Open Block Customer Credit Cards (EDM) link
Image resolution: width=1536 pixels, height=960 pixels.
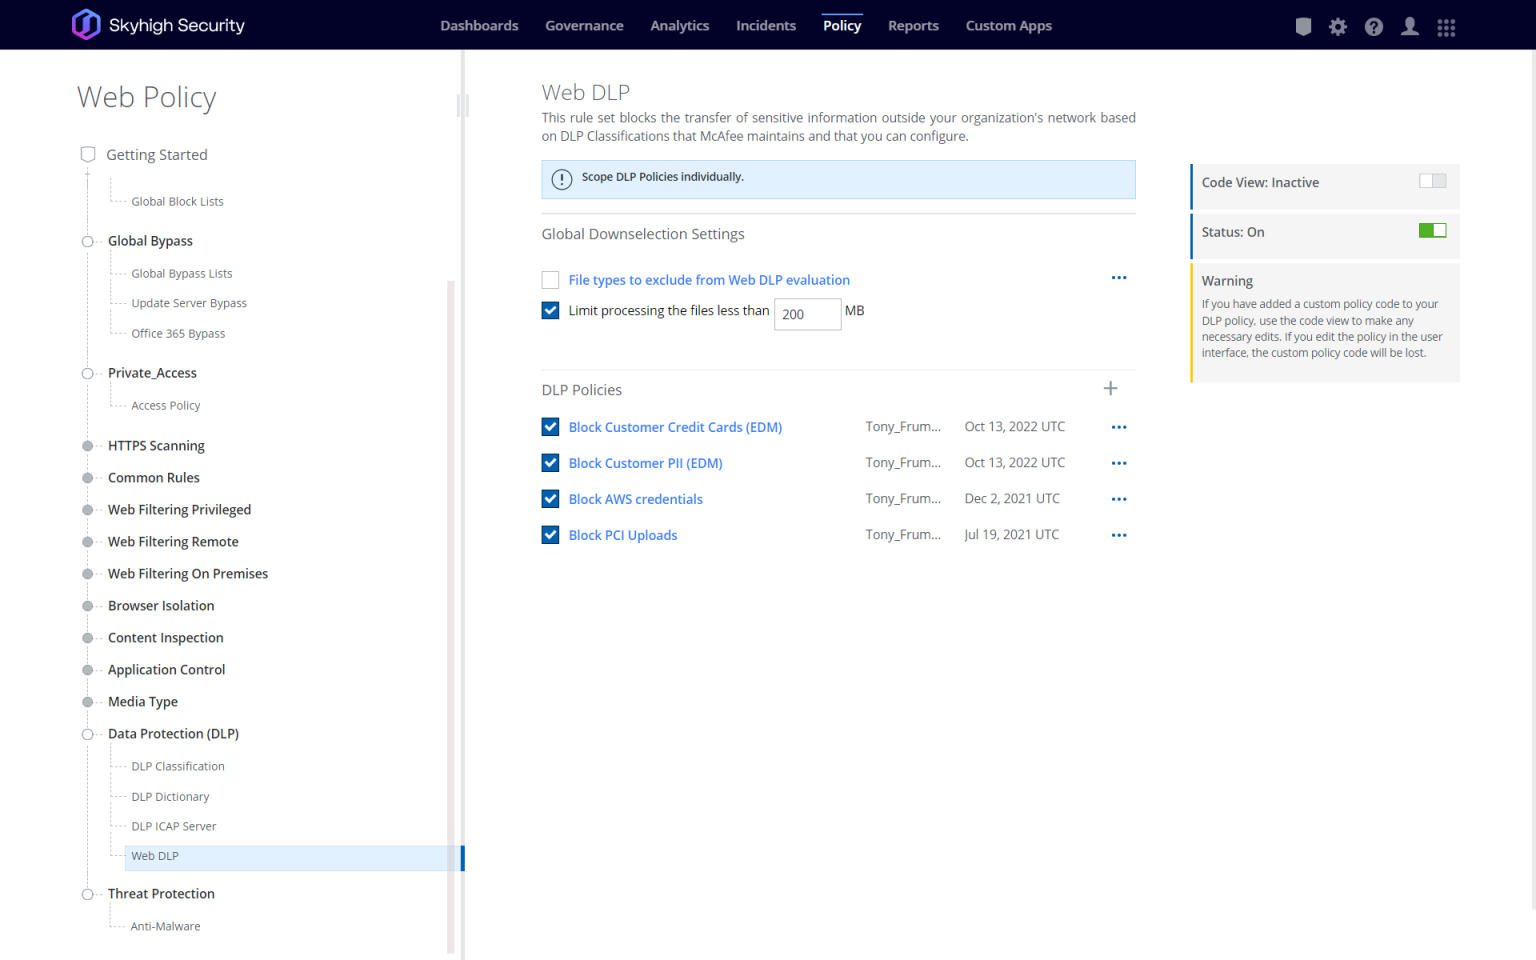(675, 427)
